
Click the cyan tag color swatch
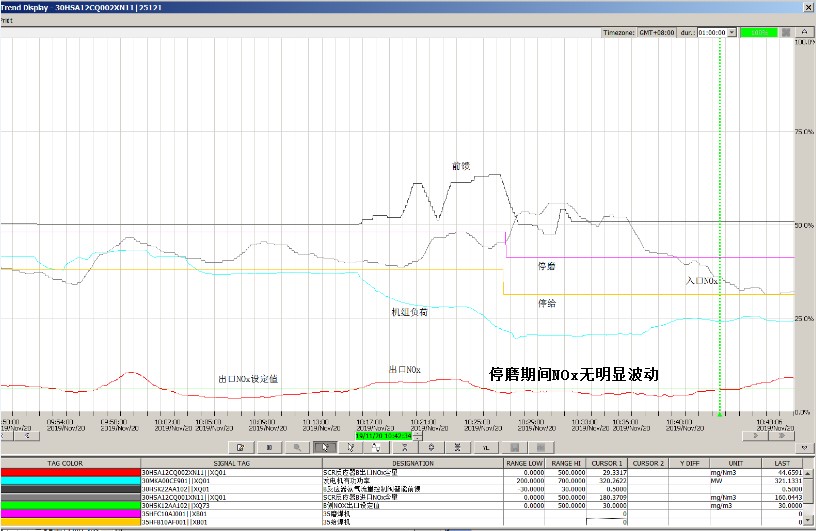click(70, 481)
